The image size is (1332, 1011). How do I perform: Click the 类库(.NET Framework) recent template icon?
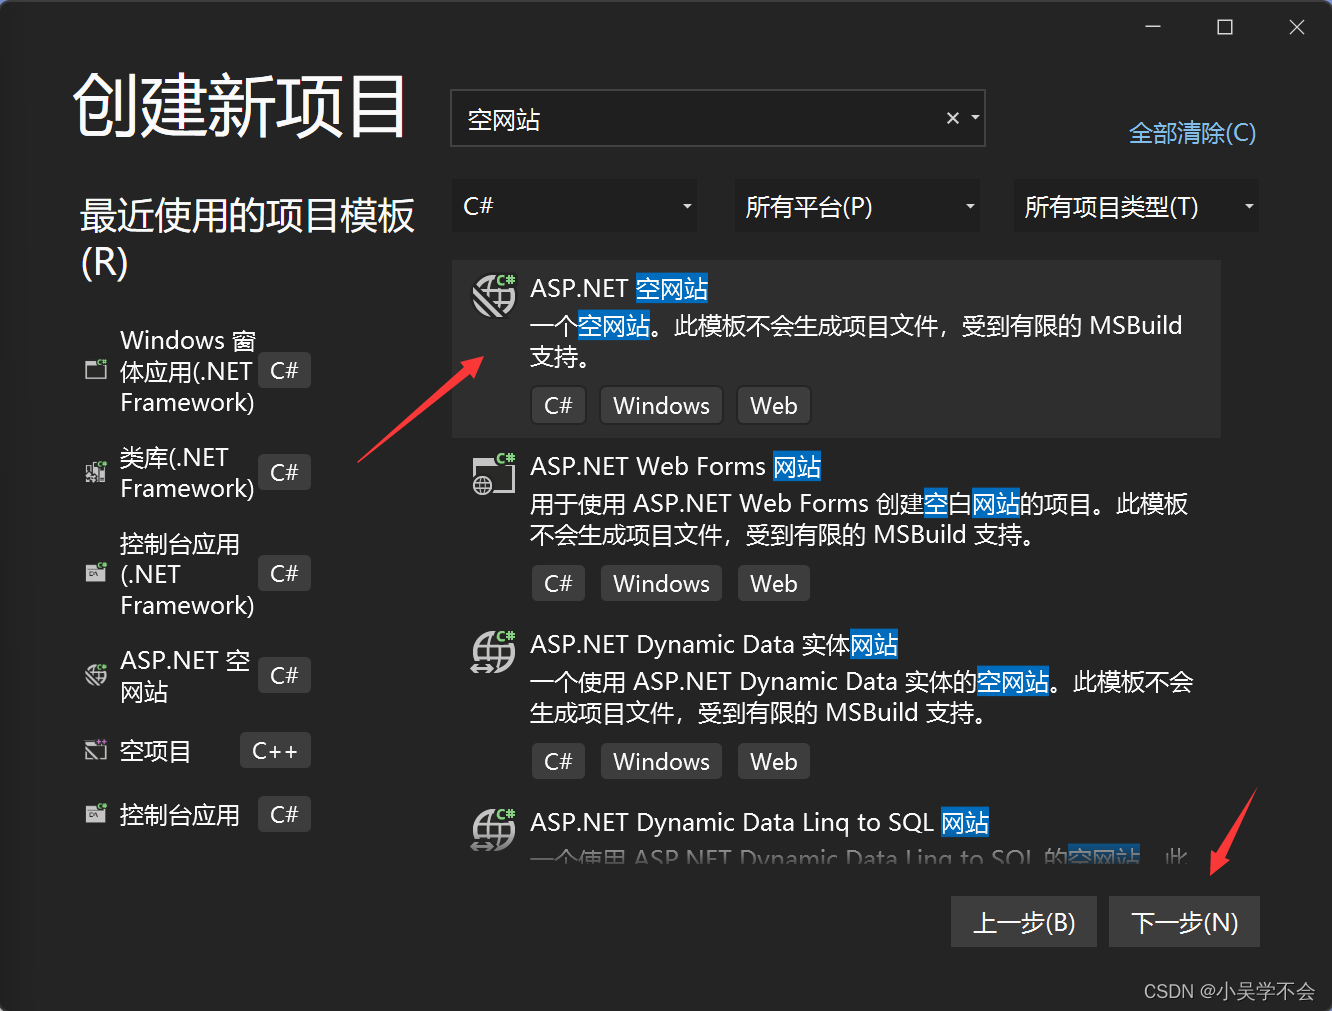click(96, 472)
